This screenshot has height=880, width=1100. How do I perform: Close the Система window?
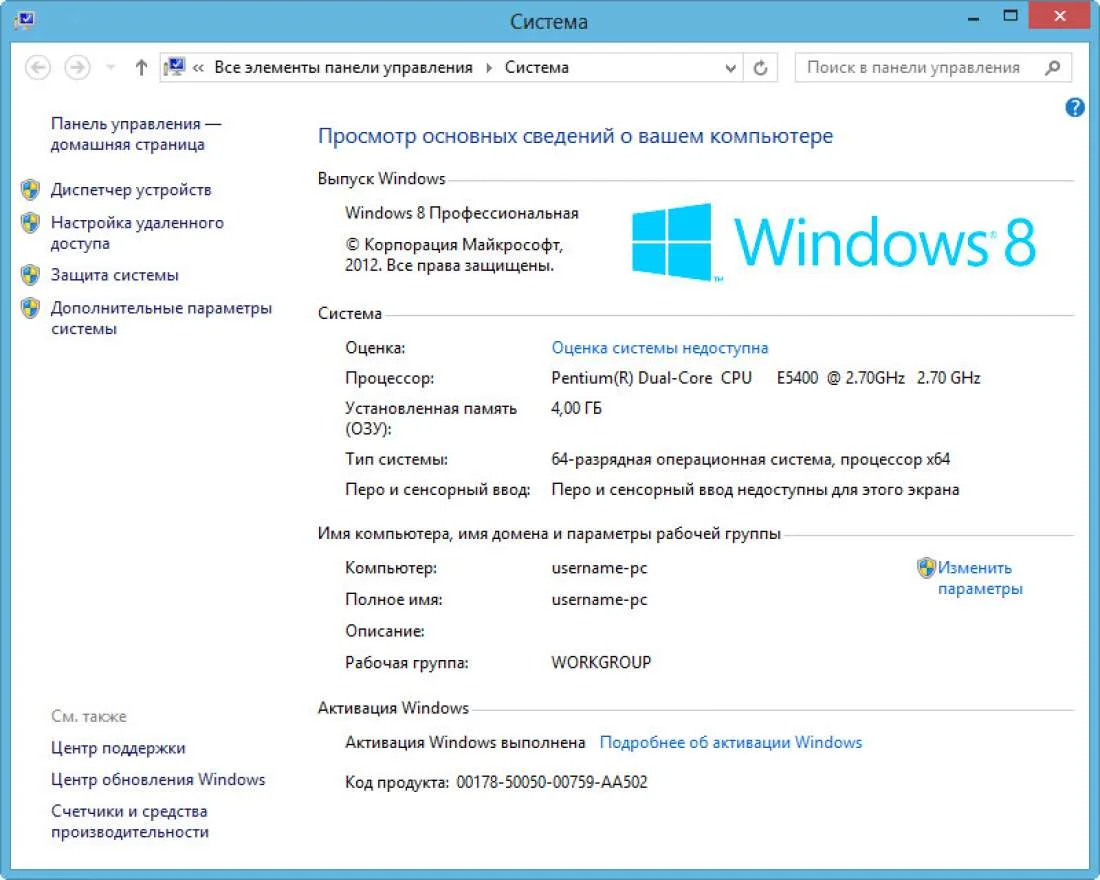(x=1059, y=15)
